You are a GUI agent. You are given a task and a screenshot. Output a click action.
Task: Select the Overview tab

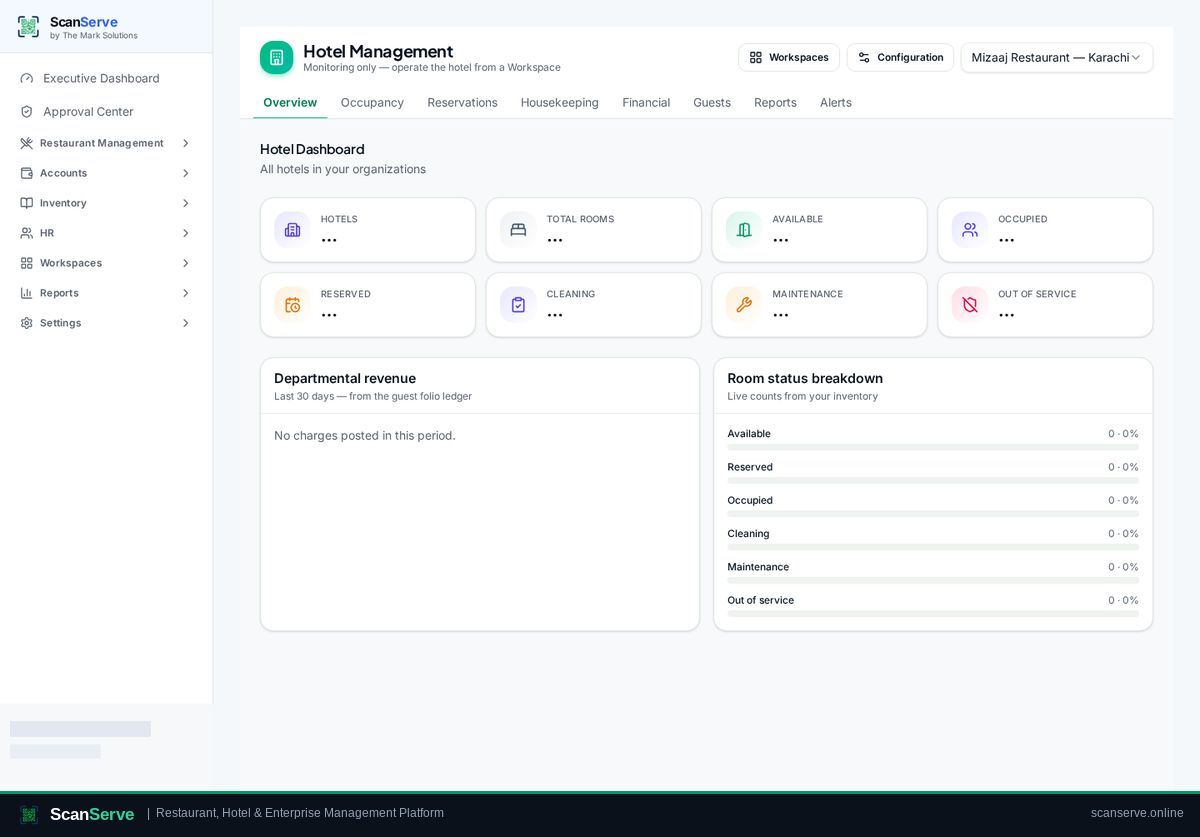pos(290,102)
